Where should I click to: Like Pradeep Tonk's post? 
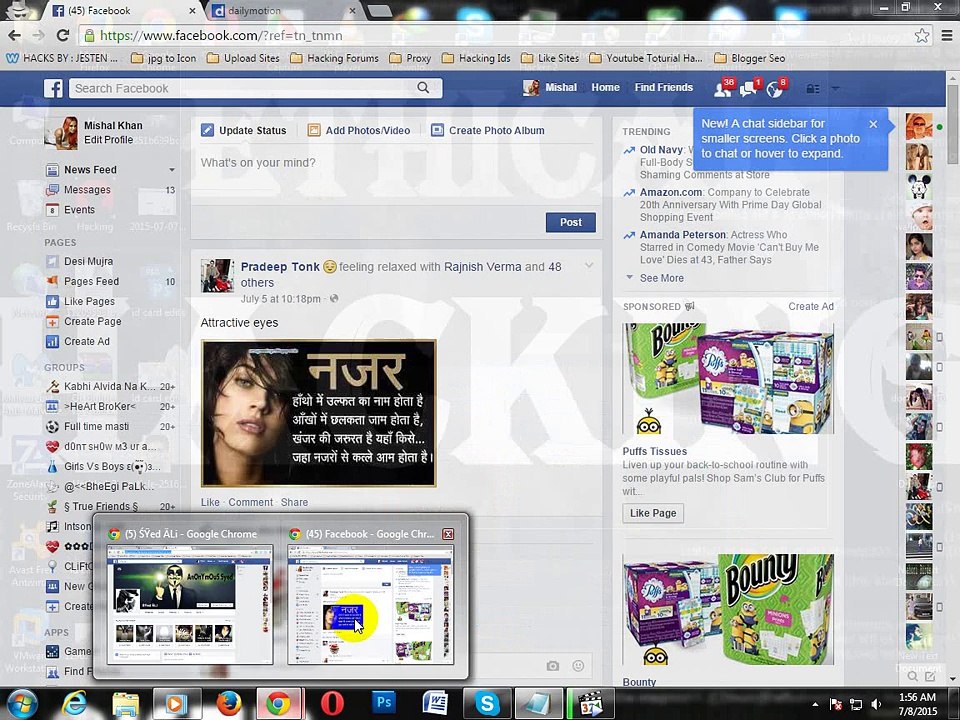click(210, 502)
